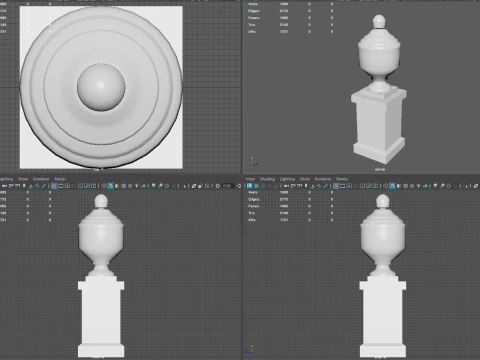Click Smooth Shade All in front view toolbar
480x360 pixels.
tap(110, 186)
